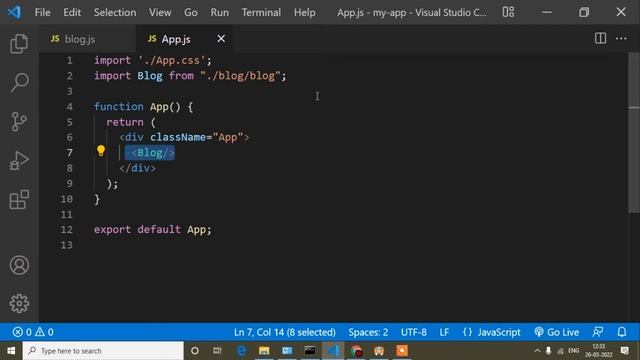
Task: Click the 'export default App;' line
Action: pos(153,229)
